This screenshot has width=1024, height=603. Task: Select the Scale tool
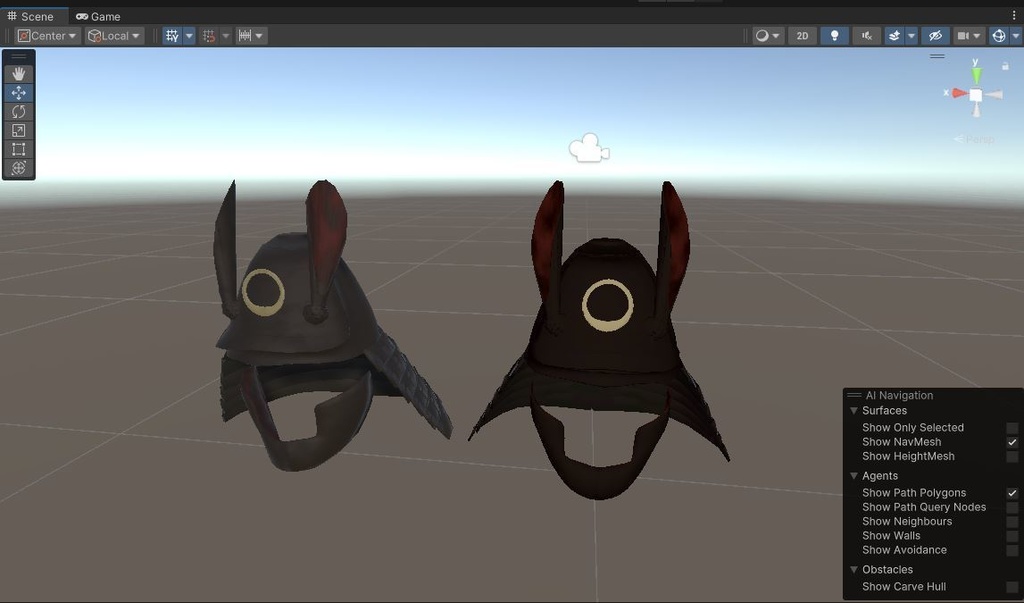coord(18,131)
